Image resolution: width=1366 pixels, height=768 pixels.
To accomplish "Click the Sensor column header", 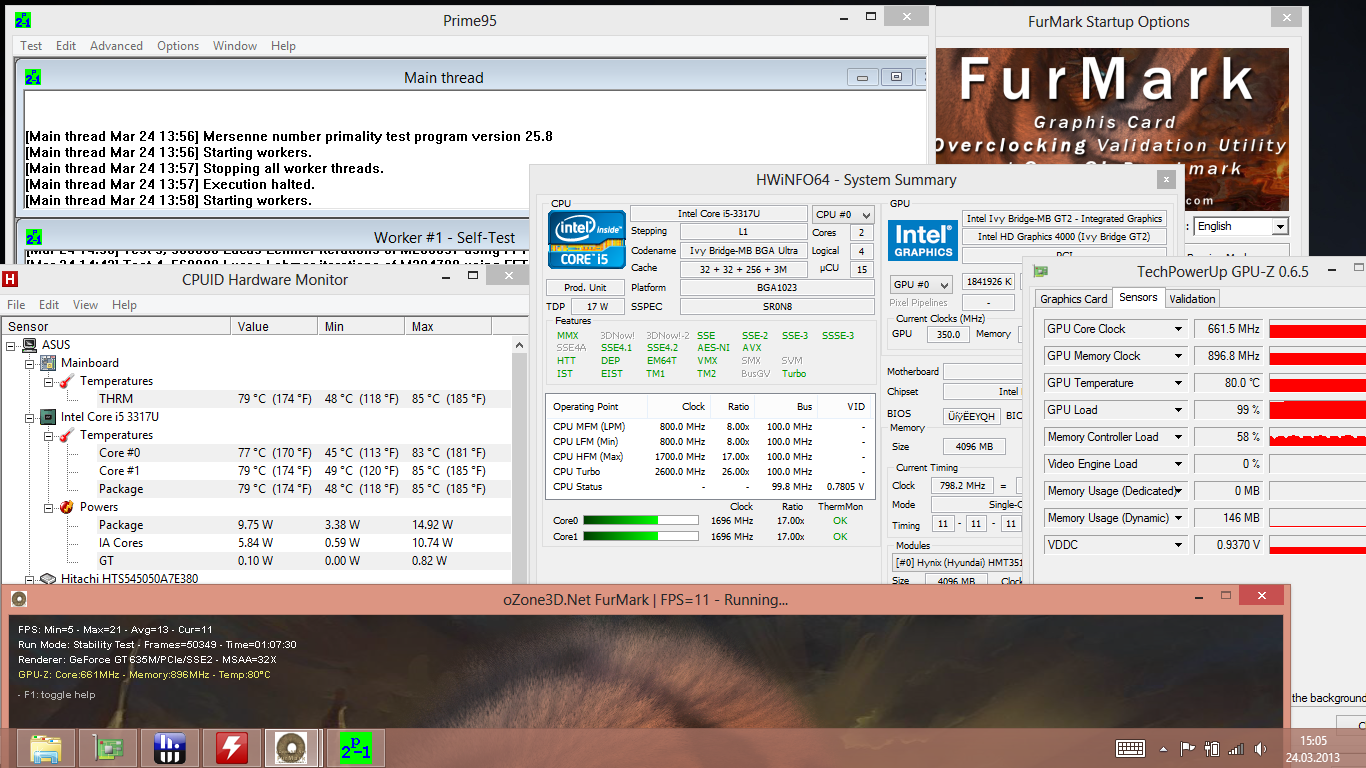I will tap(116, 327).
